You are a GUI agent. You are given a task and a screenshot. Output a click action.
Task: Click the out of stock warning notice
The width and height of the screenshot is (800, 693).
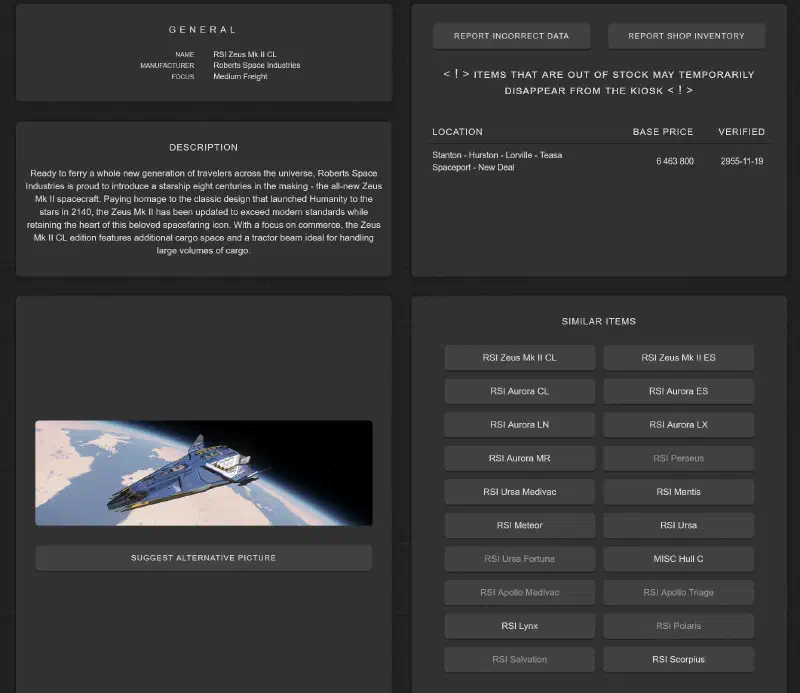click(x=599, y=83)
